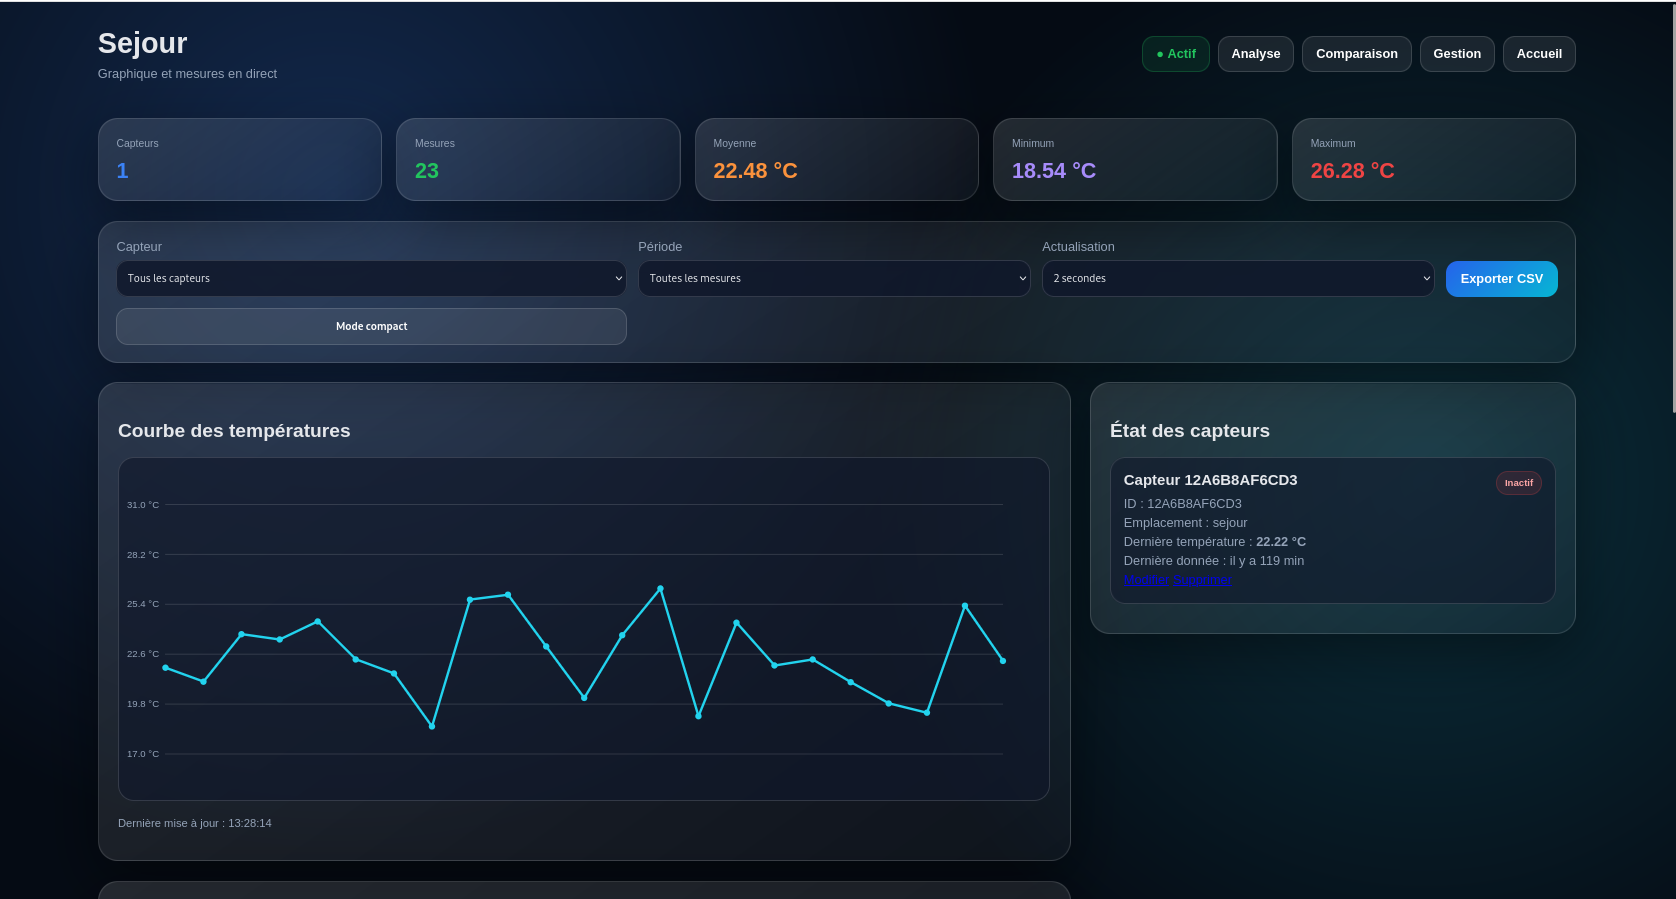1676x899 pixels.
Task: Return to Accueil
Action: tap(1539, 54)
